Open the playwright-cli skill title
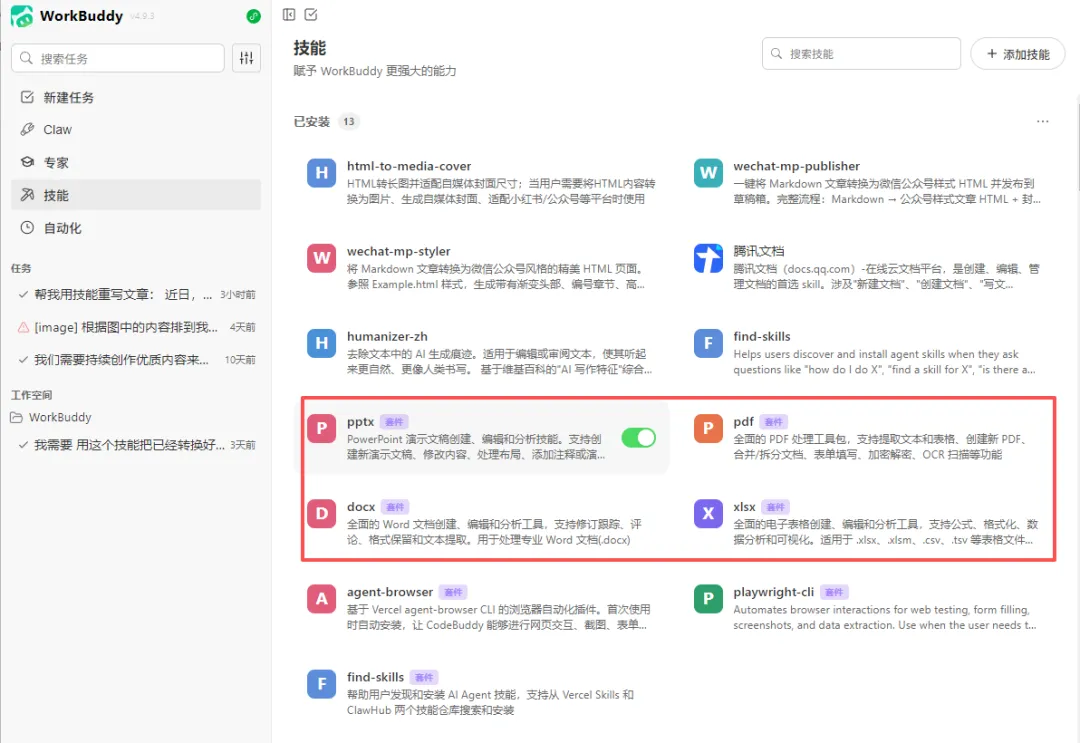The height and width of the screenshot is (743, 1080). [x=773, y=592]
